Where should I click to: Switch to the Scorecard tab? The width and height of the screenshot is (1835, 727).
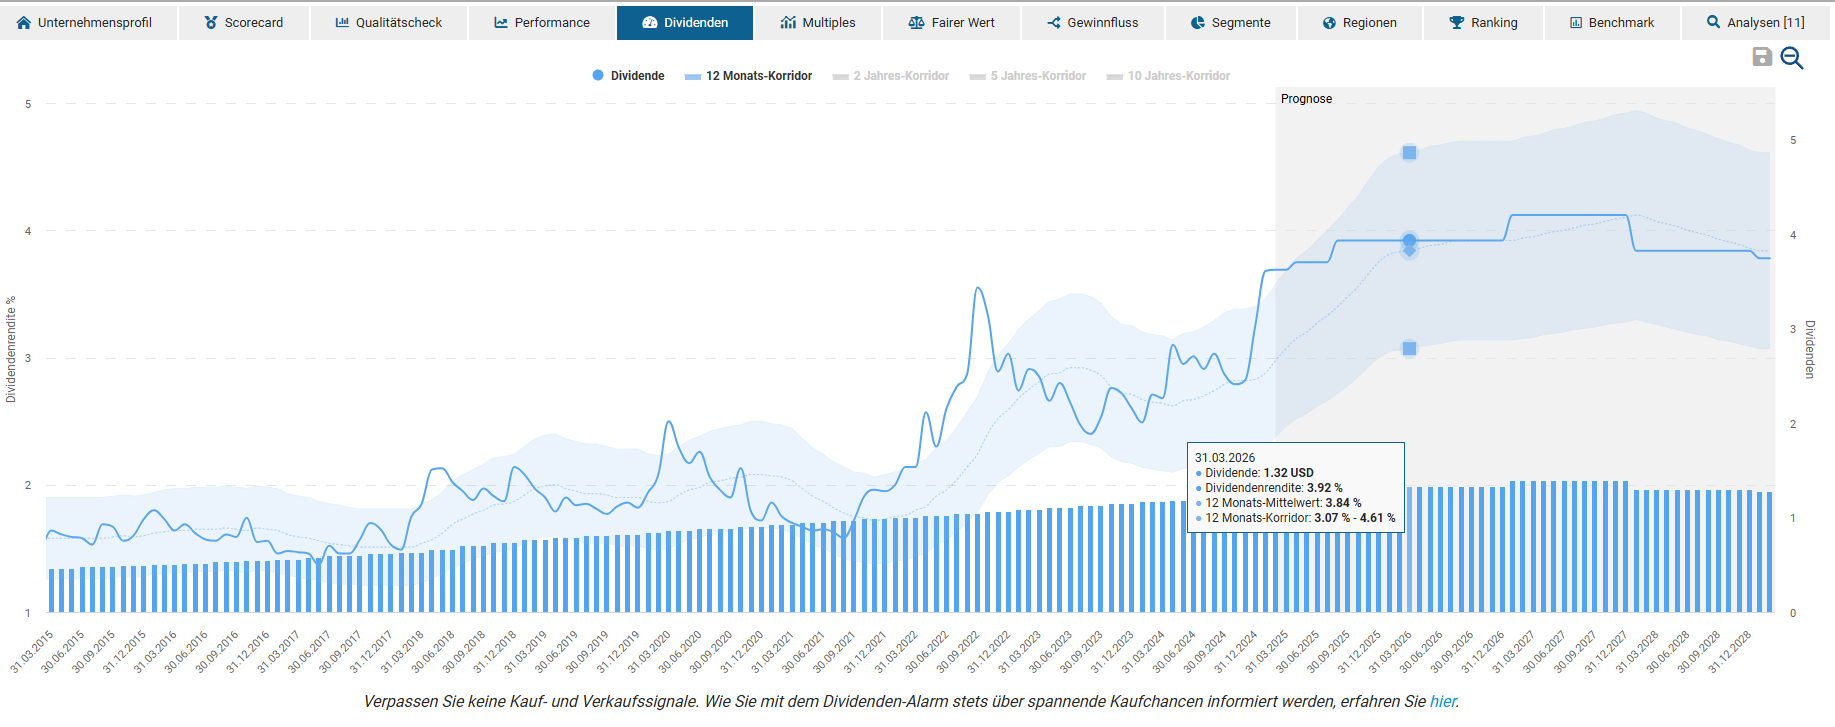pyautogui.click(x=244, y=22)
